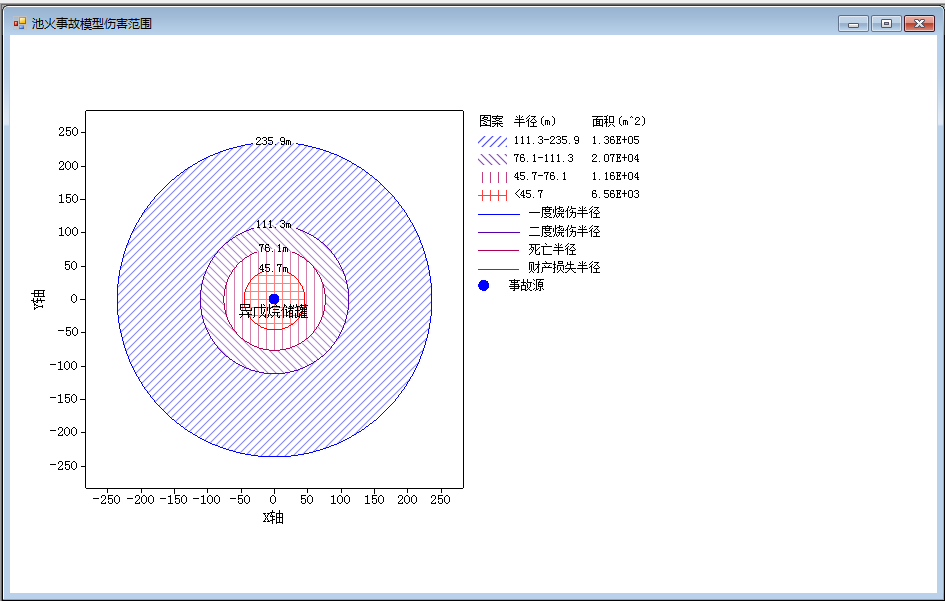Click the 2.07E+04 area value
This screenshot has width=945, height=601.
point(615,159)
